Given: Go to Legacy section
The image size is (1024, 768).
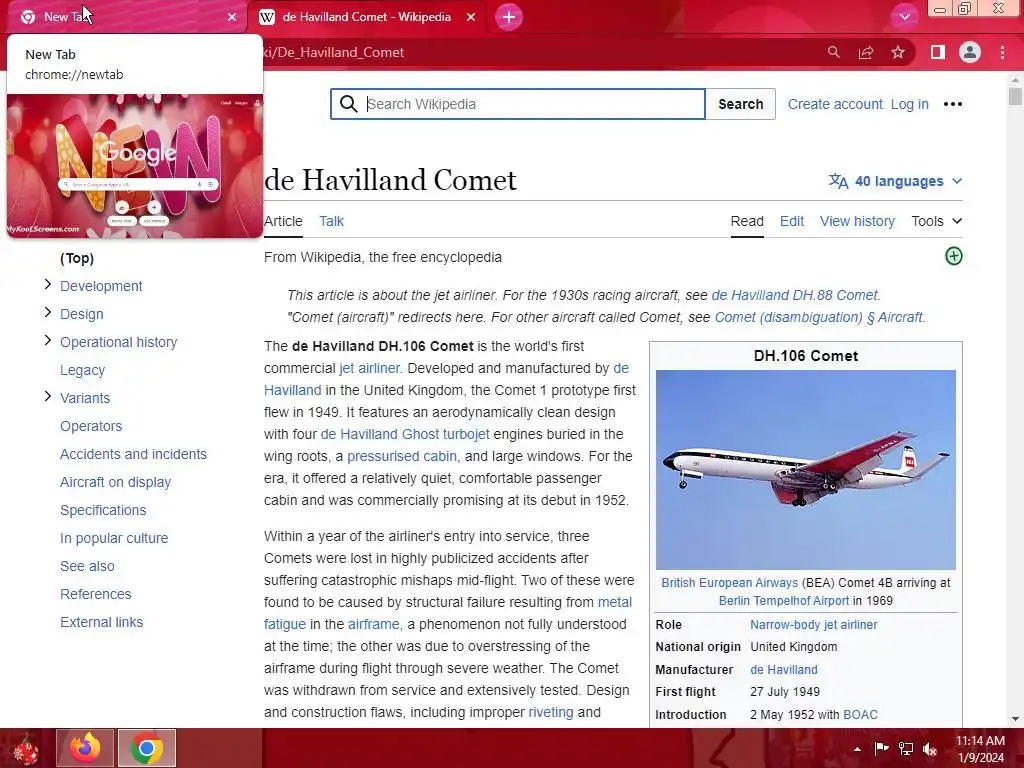Looking at the screenshot, I should [82, 370].
